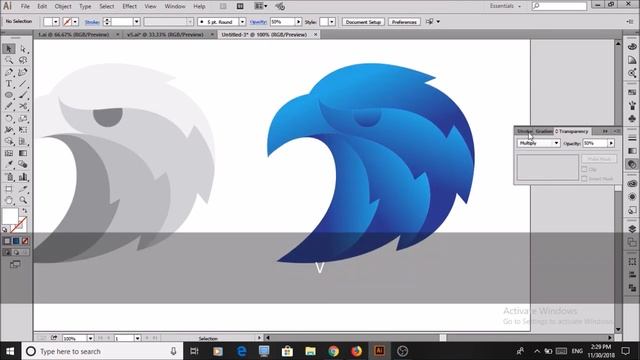Viewport: 640px width, 360px height.
Task: Select the Blend tool
Action: point(23,164)
